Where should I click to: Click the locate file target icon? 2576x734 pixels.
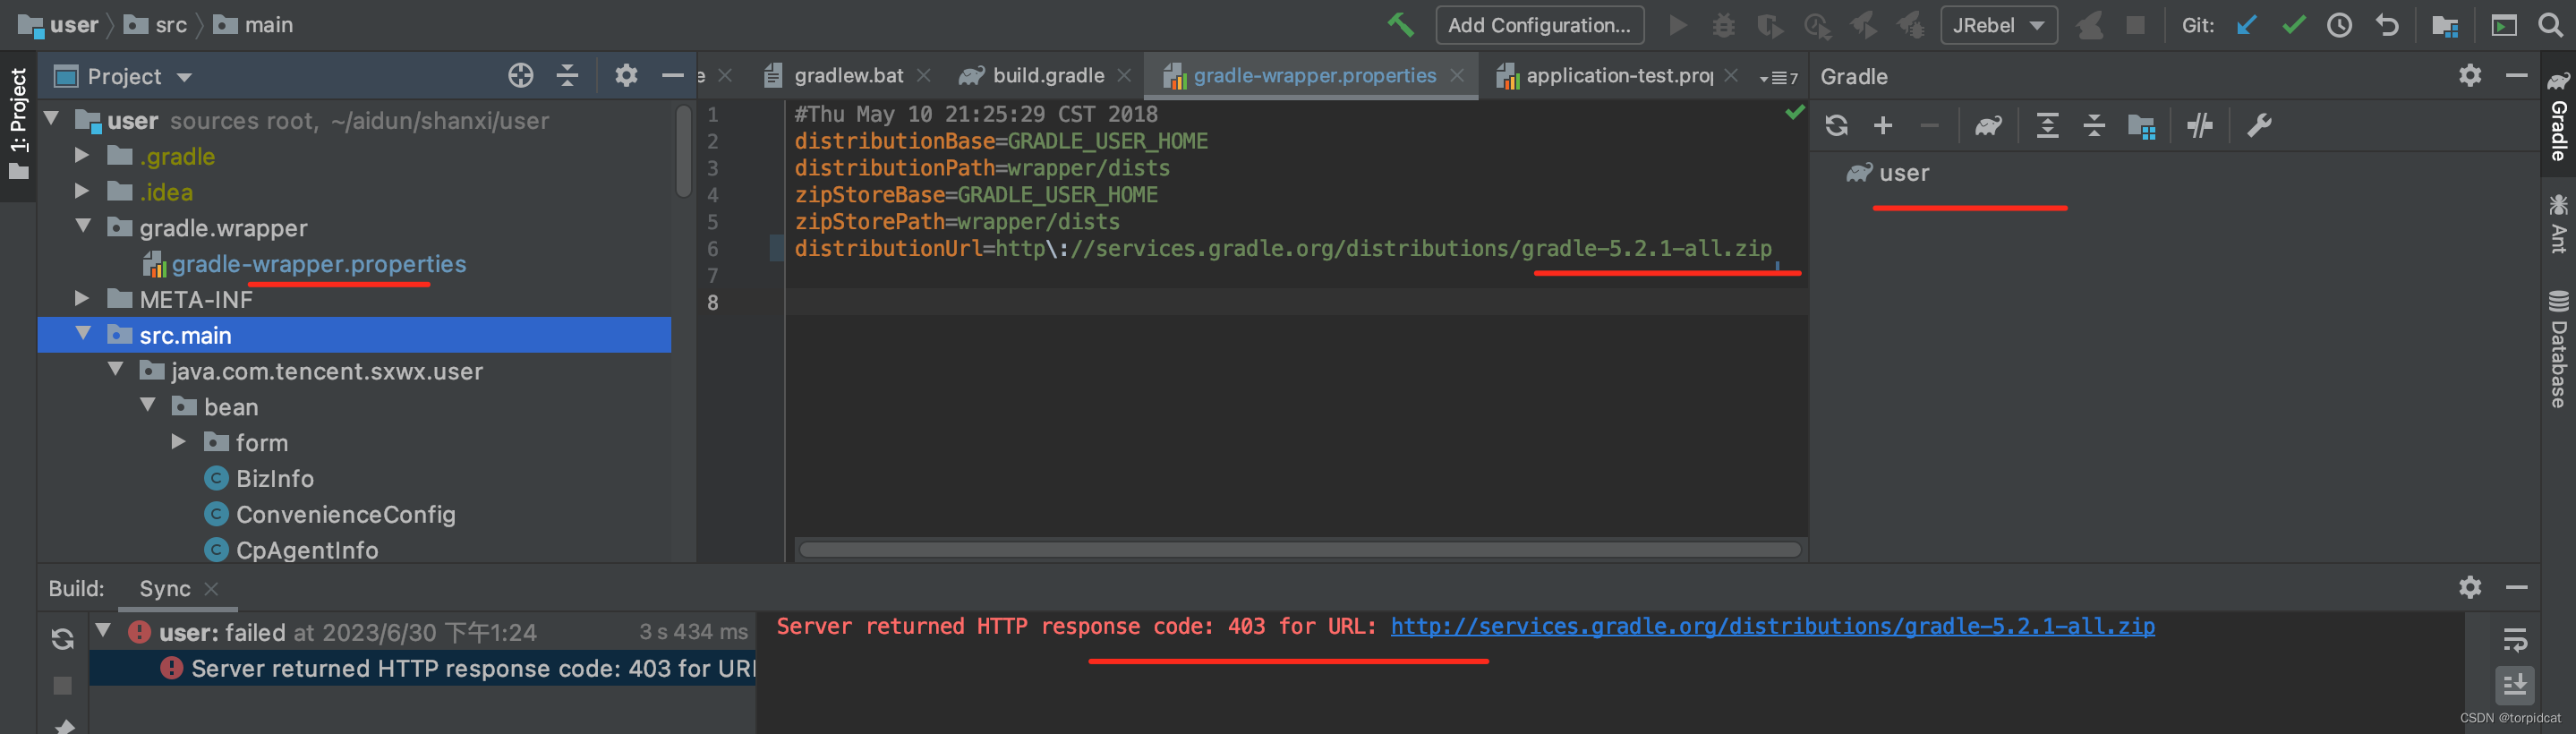point(520,75)
